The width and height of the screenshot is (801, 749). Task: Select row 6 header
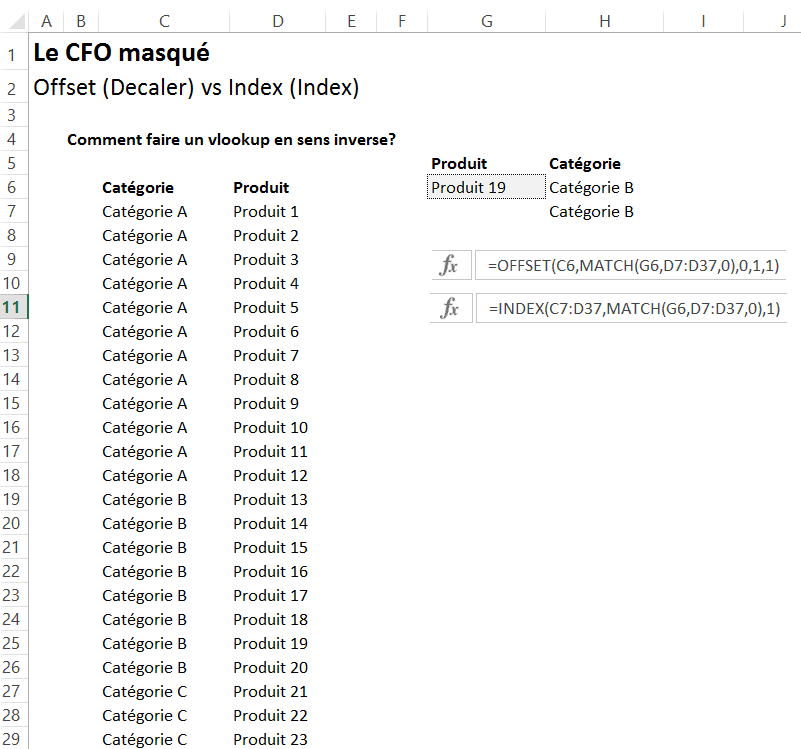[14, 187]
